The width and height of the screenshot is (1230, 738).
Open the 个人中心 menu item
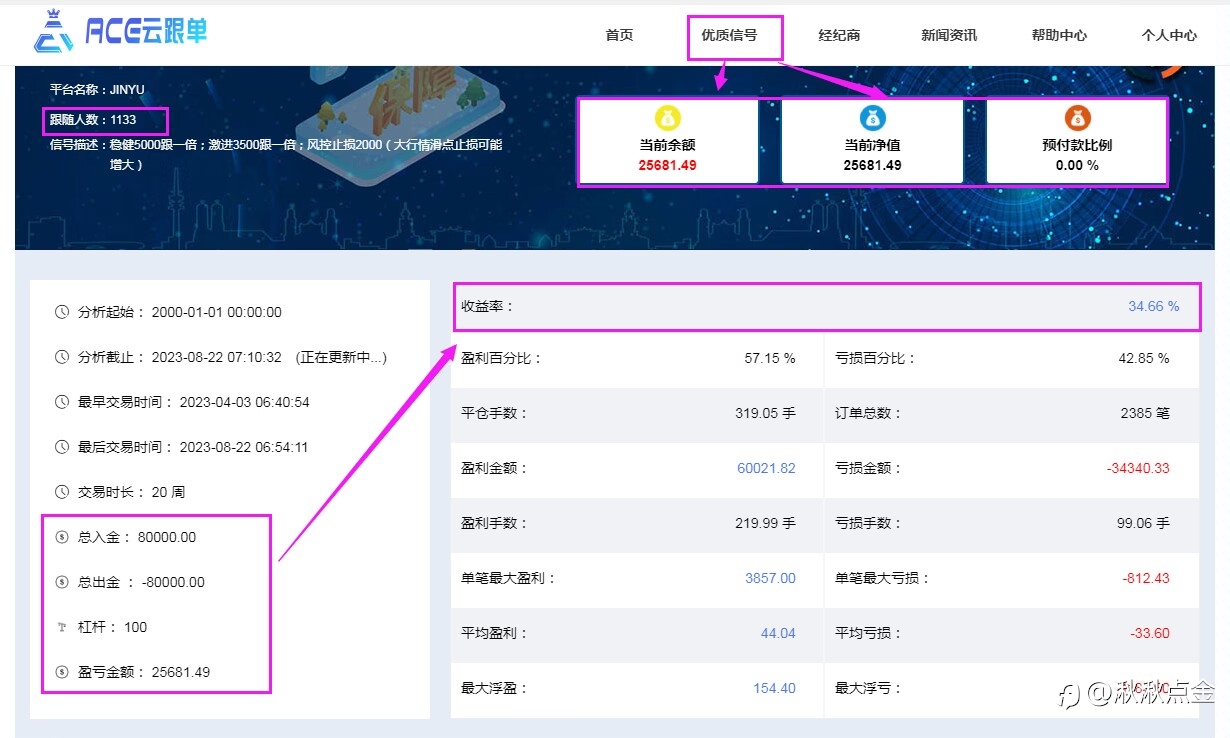click(1169, 35)
